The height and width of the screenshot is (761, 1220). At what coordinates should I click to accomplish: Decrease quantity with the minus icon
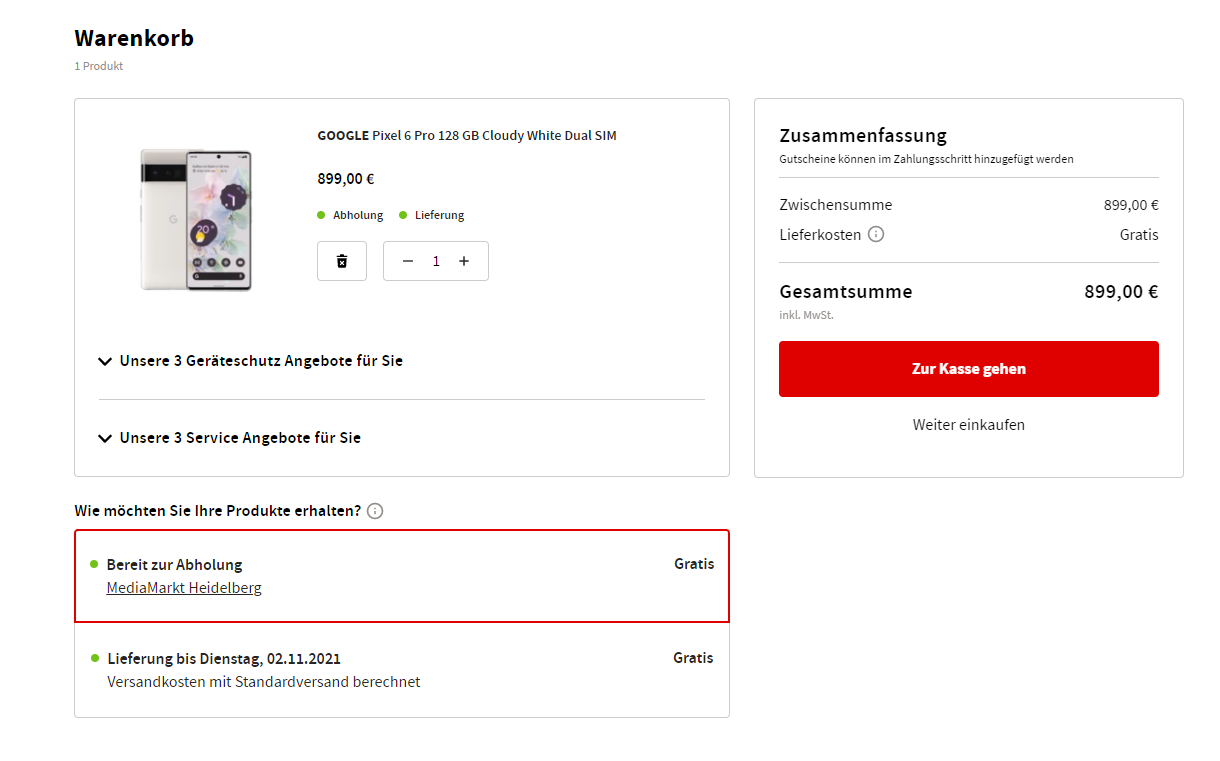tap(407, 261)
